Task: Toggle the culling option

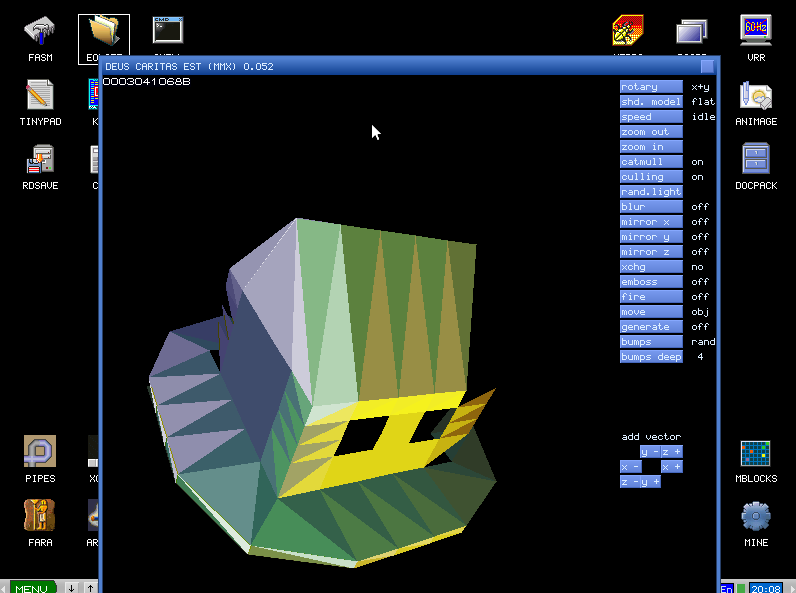Action: point(651,177)
